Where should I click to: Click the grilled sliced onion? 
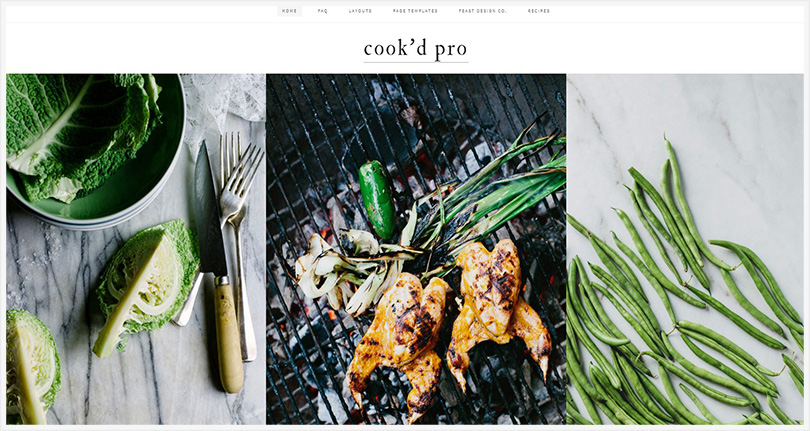click(x=346, y=271)
